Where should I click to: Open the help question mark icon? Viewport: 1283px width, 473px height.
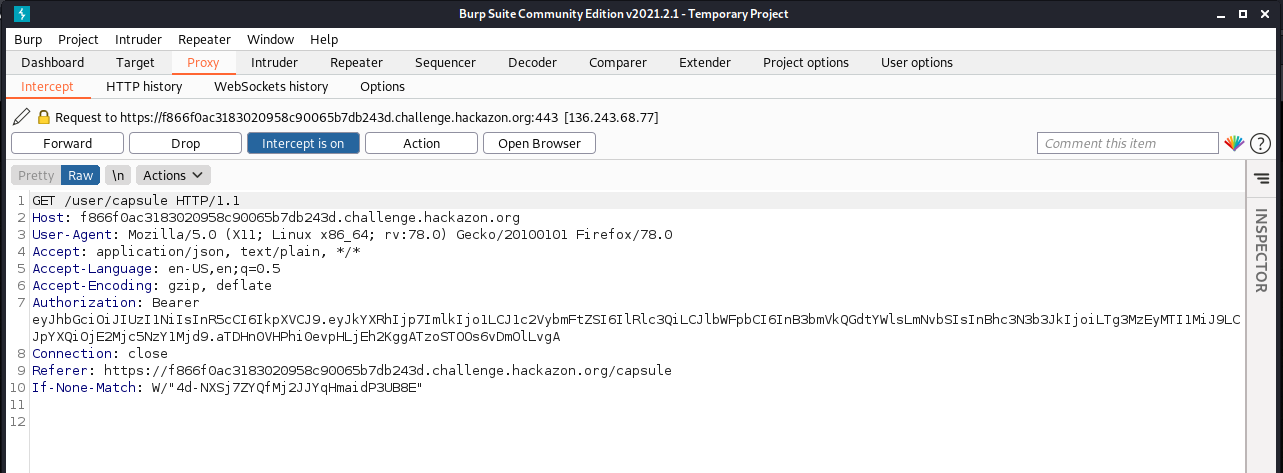click(1259, 143)
